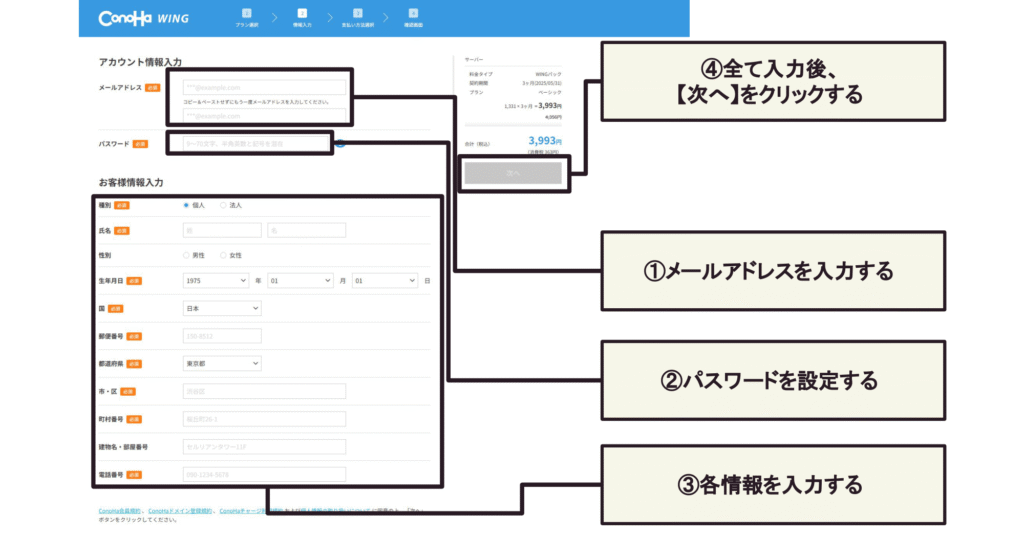
Task: Open the birth month dropdown
Action: tap(299, 281)
